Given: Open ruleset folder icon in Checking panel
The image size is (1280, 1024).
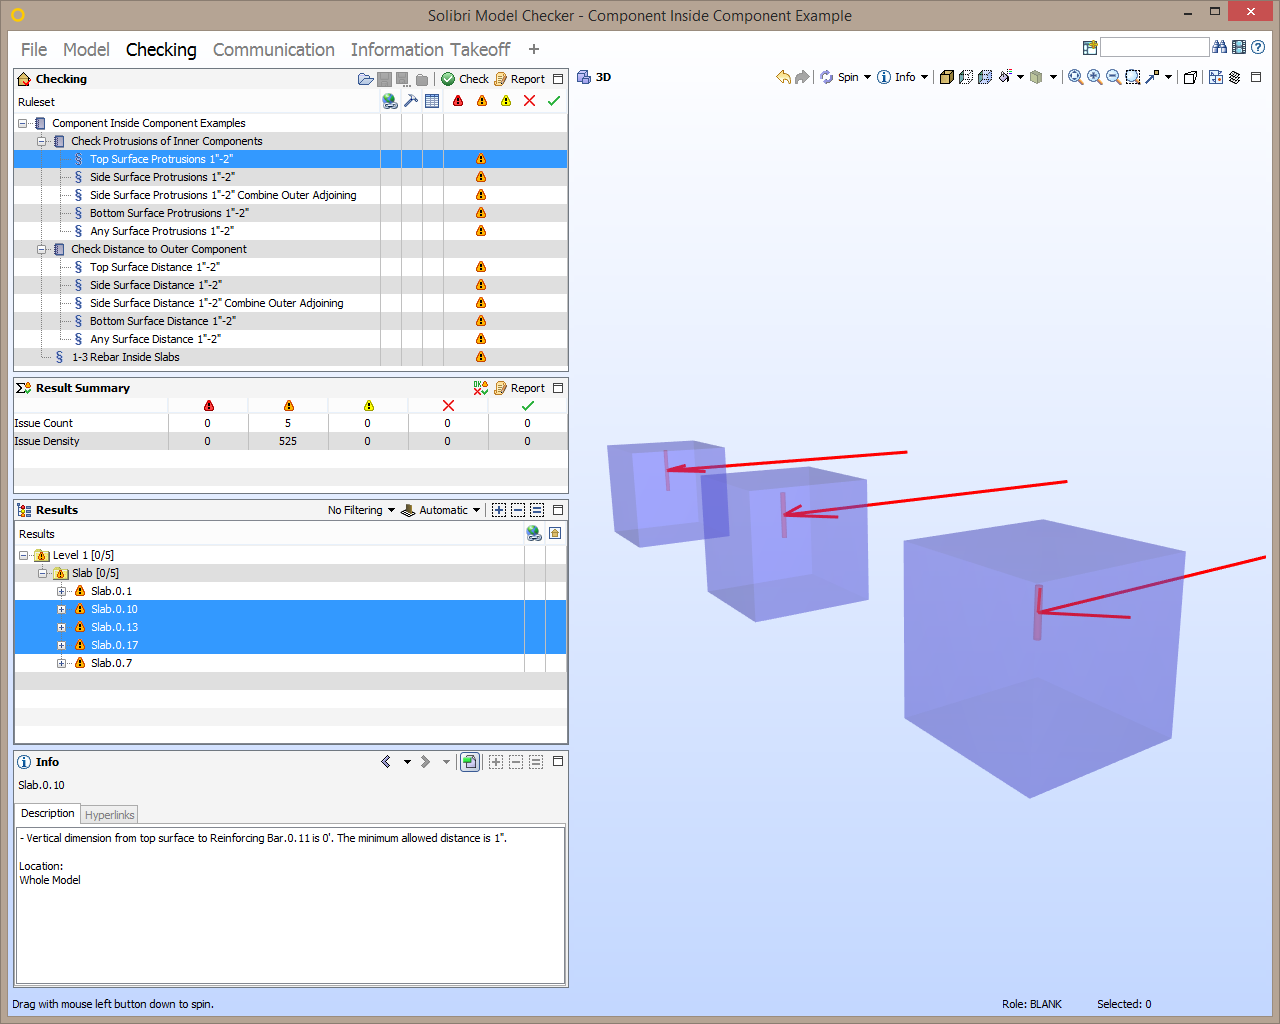Looking at the screenshot, I should point(366,79).
